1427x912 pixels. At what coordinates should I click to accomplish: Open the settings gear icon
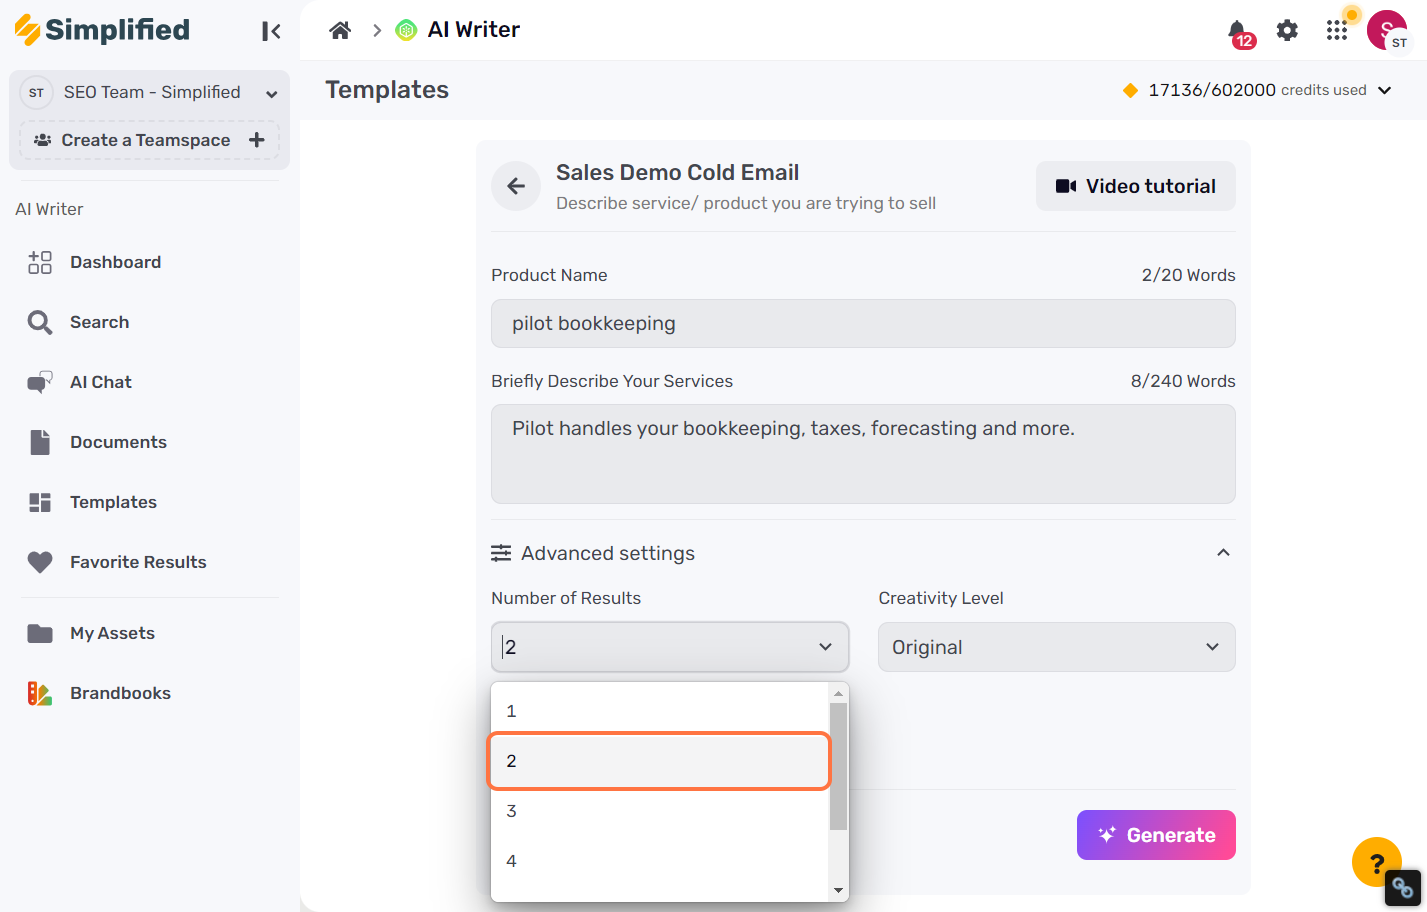pyautogui.click(x=1287, y=30)
